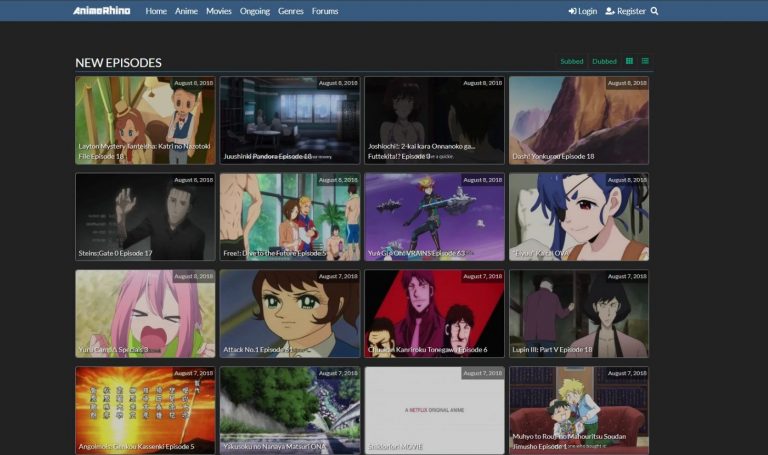Show Dubbed episodes only
768x455 pixels.
pyautogui.click(x=604, y=61)
